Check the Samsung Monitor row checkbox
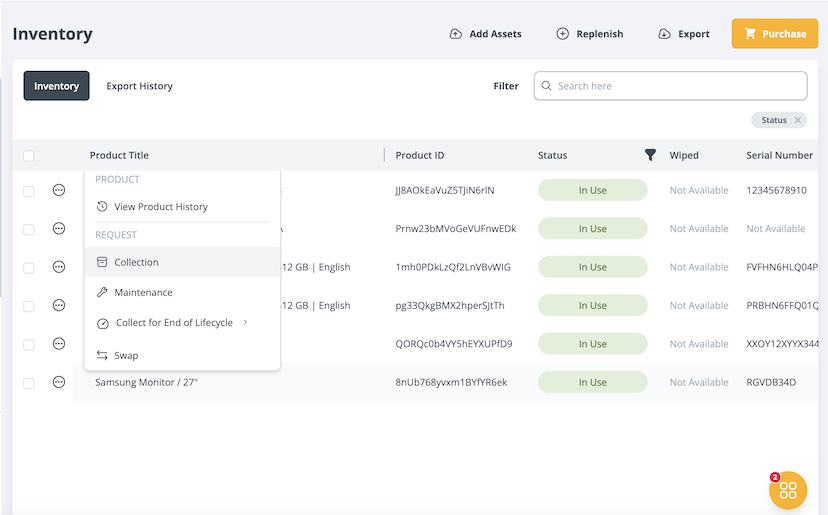The image size is (828, 515). pos(29,383)
